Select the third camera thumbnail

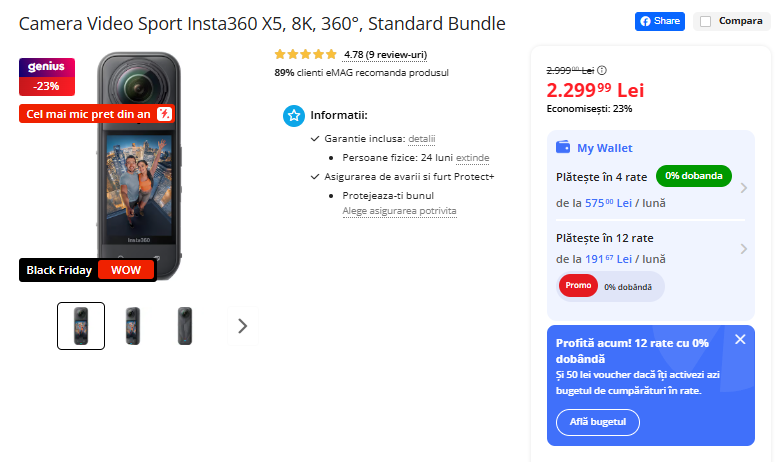[x=184, y=325]
